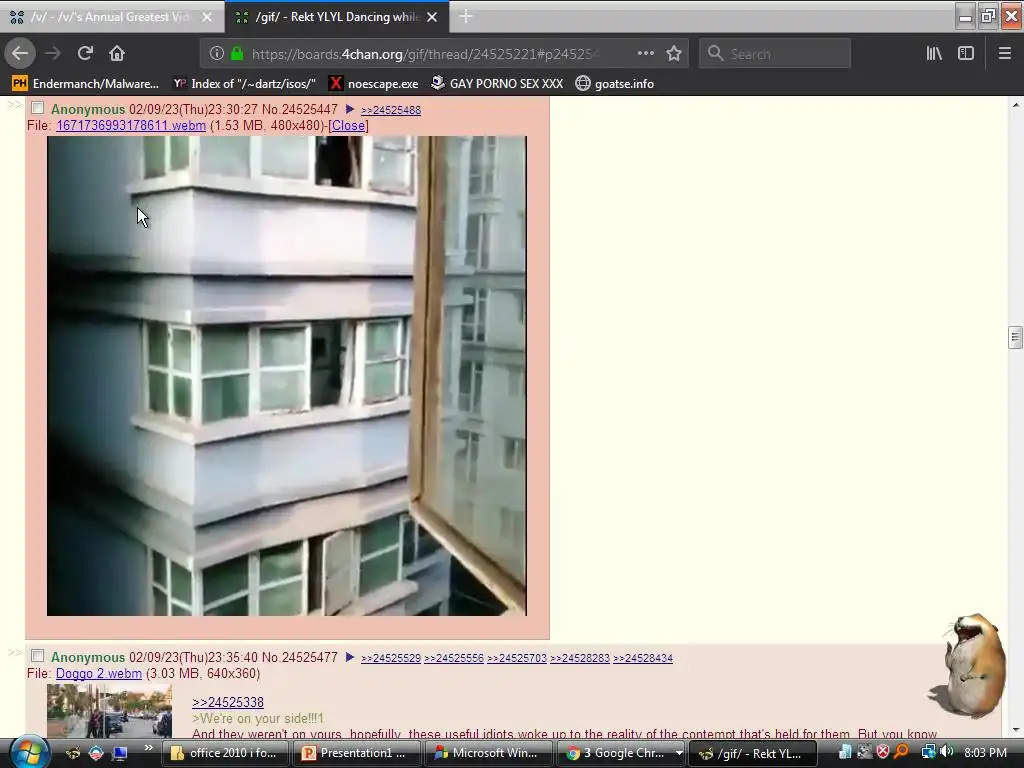Open the Library panel
This screenshot has height=768, width=1024.
click(x=934, y=54)
